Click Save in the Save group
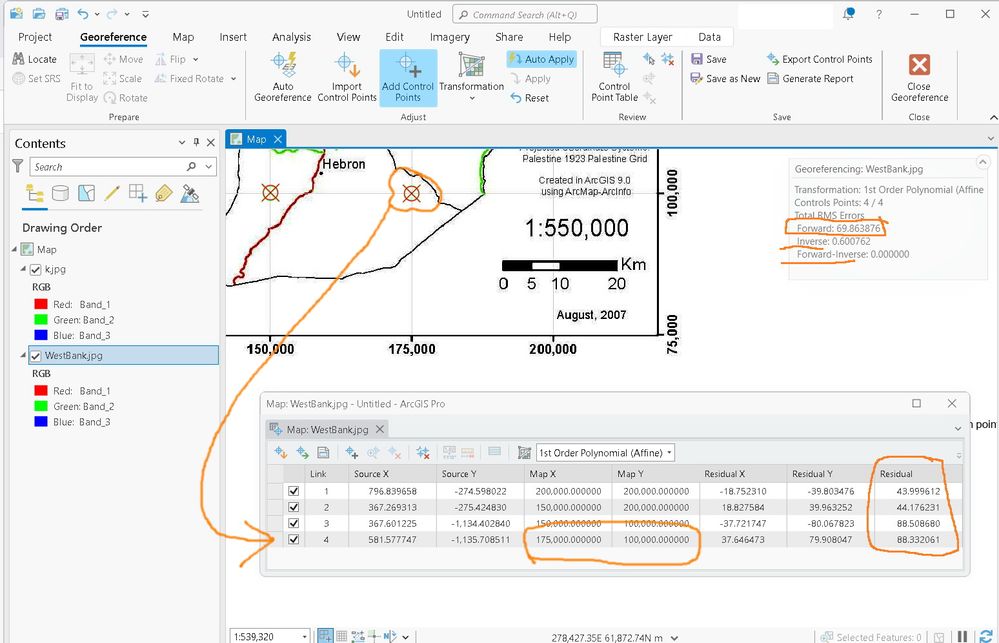 click(708, 59)
